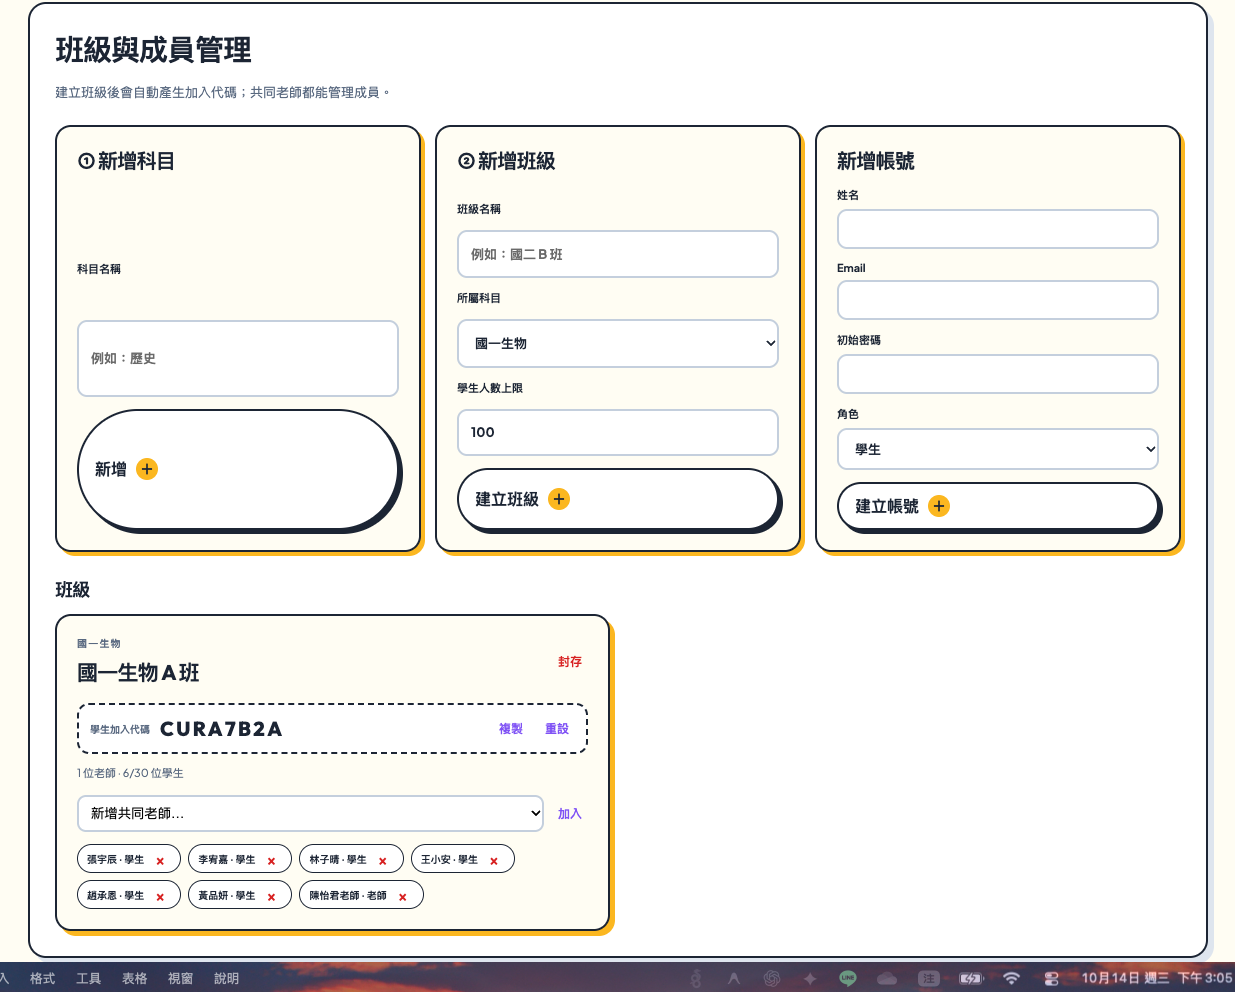Open Wi-Fi status in the menu bar
The width and height of the screenshot is (1235, 992).
tap(1011, 978)
